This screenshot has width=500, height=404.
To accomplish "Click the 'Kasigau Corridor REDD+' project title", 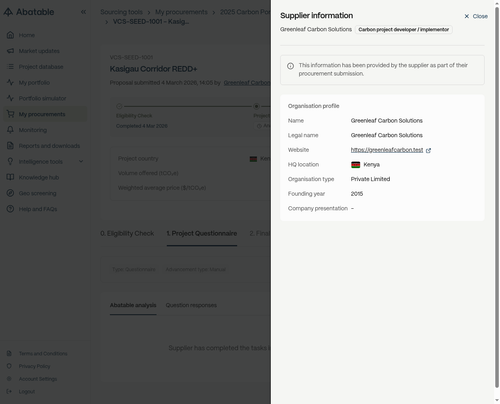I will [x=153, y=69].
